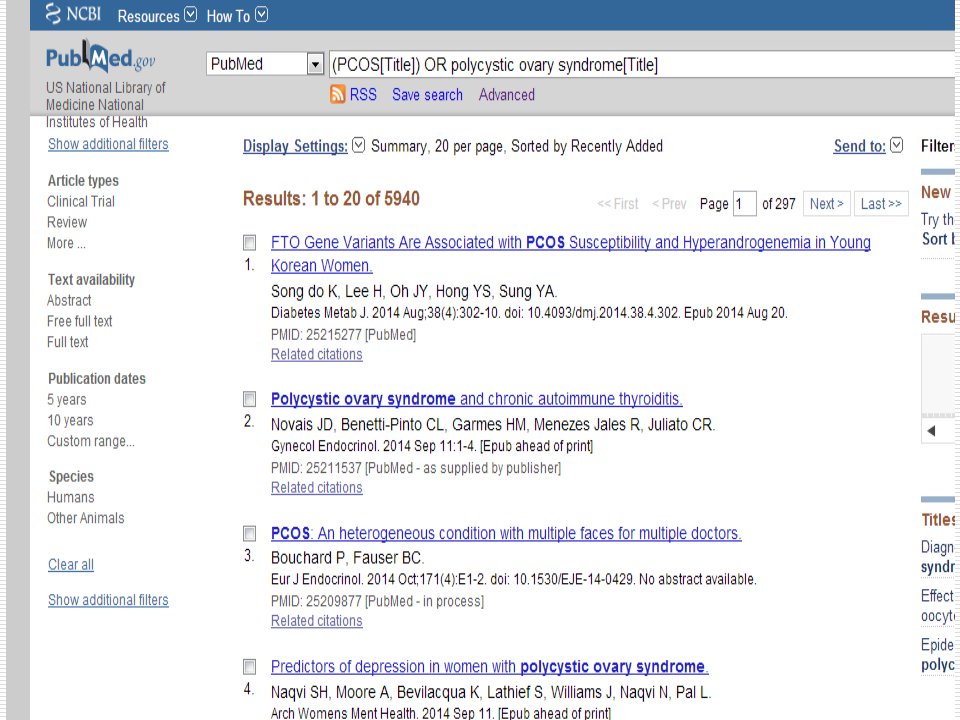Filter species by Other Animals
The width and height of the screenshot is (960, 720).
click(86, 519)
